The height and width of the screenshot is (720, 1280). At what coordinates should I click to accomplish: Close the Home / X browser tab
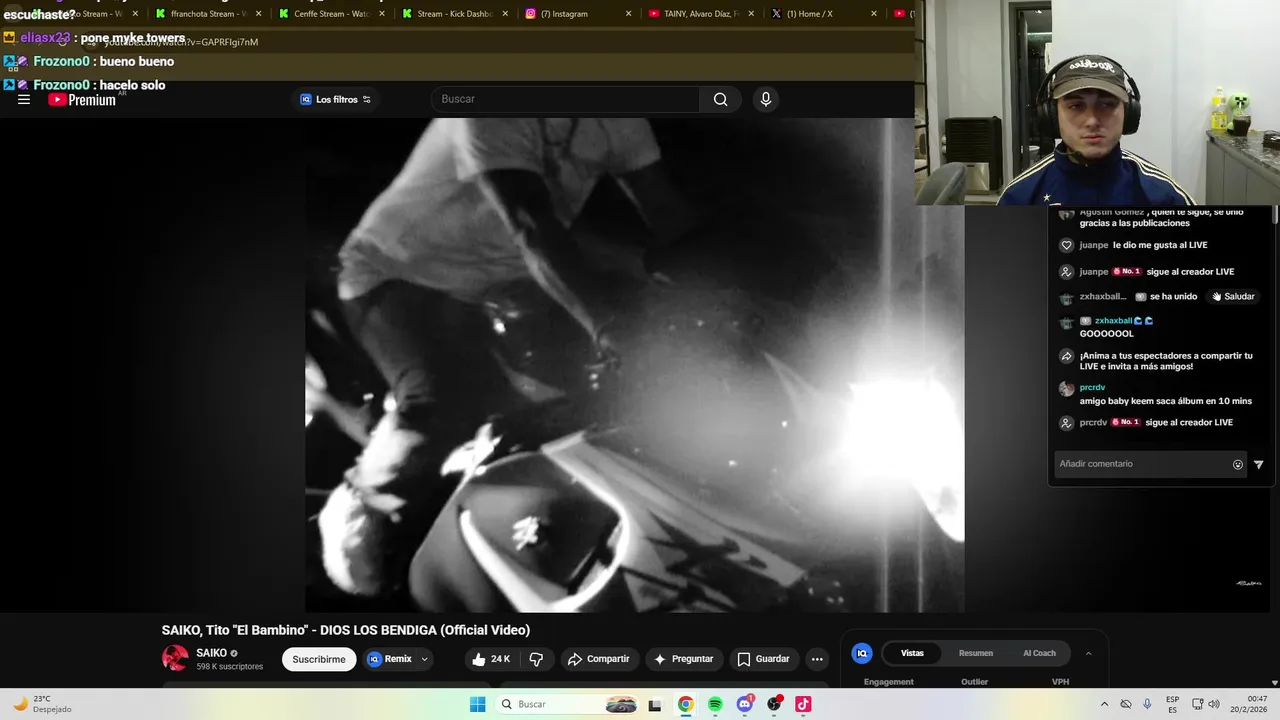point(874,14)
